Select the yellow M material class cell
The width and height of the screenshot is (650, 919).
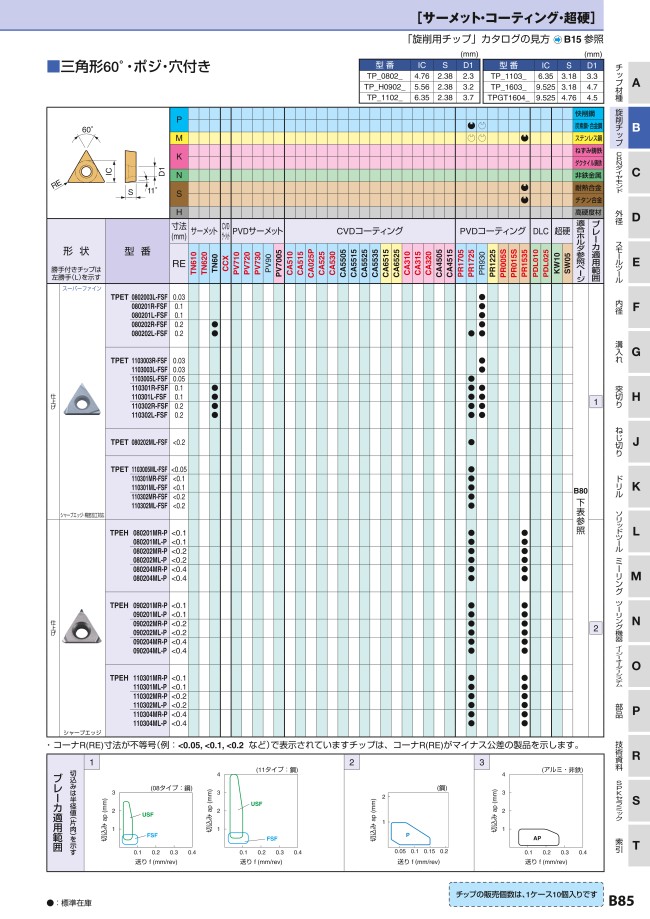[179, 138]
